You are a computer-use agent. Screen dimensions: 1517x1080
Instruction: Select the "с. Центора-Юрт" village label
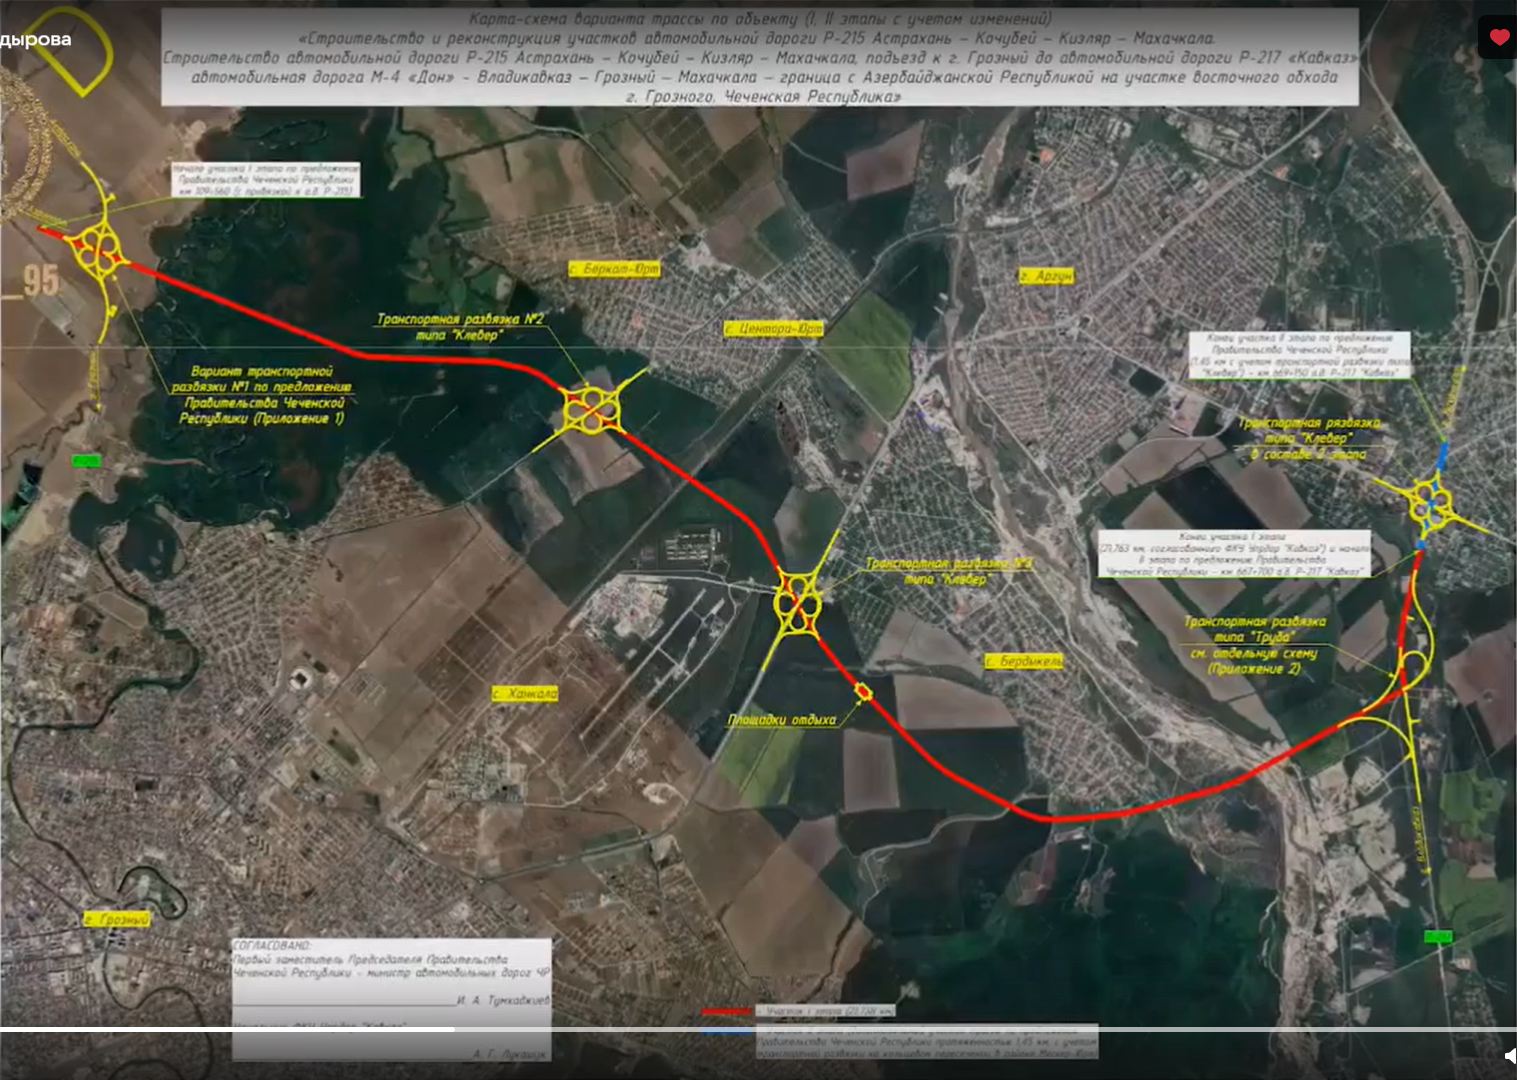(773, 328)
